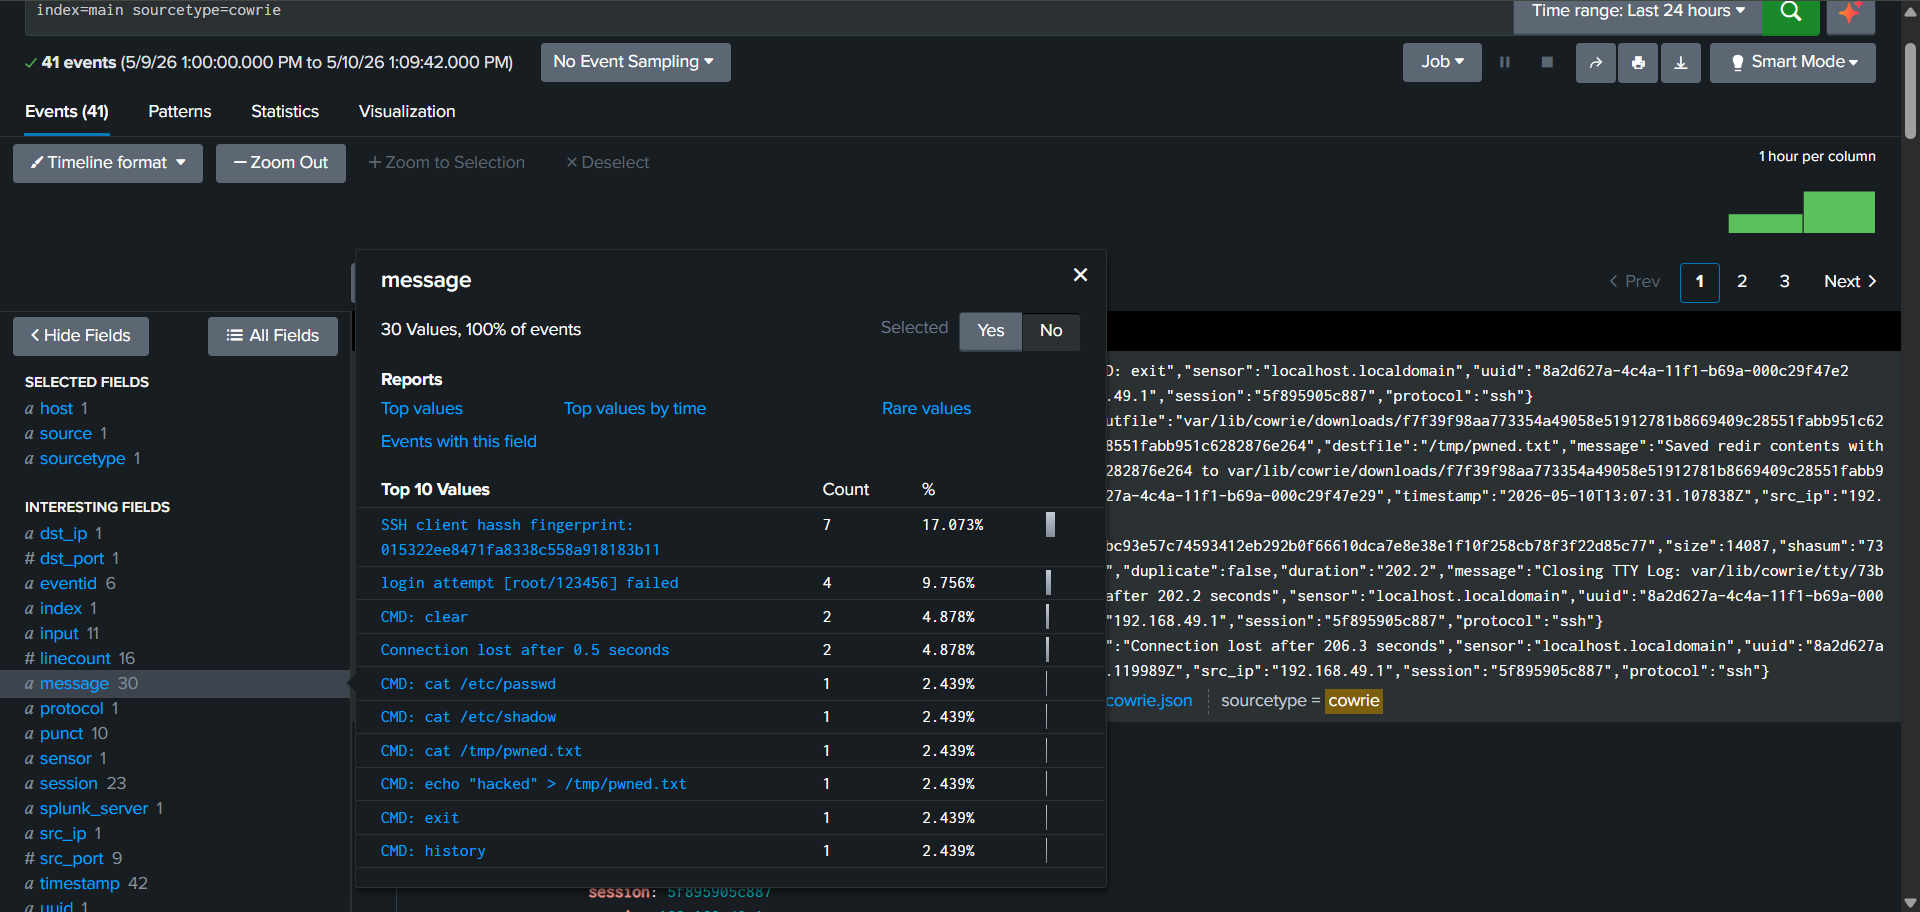The image size is (1920, 912).
Task: Open the session field
Action: (x=69, y=784)
